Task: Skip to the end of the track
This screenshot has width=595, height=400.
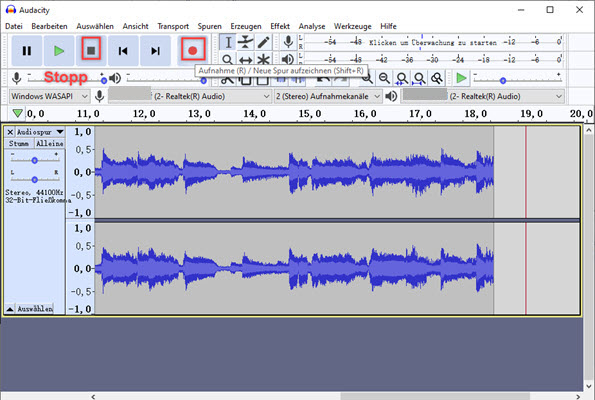Action: tap(155, 50)
